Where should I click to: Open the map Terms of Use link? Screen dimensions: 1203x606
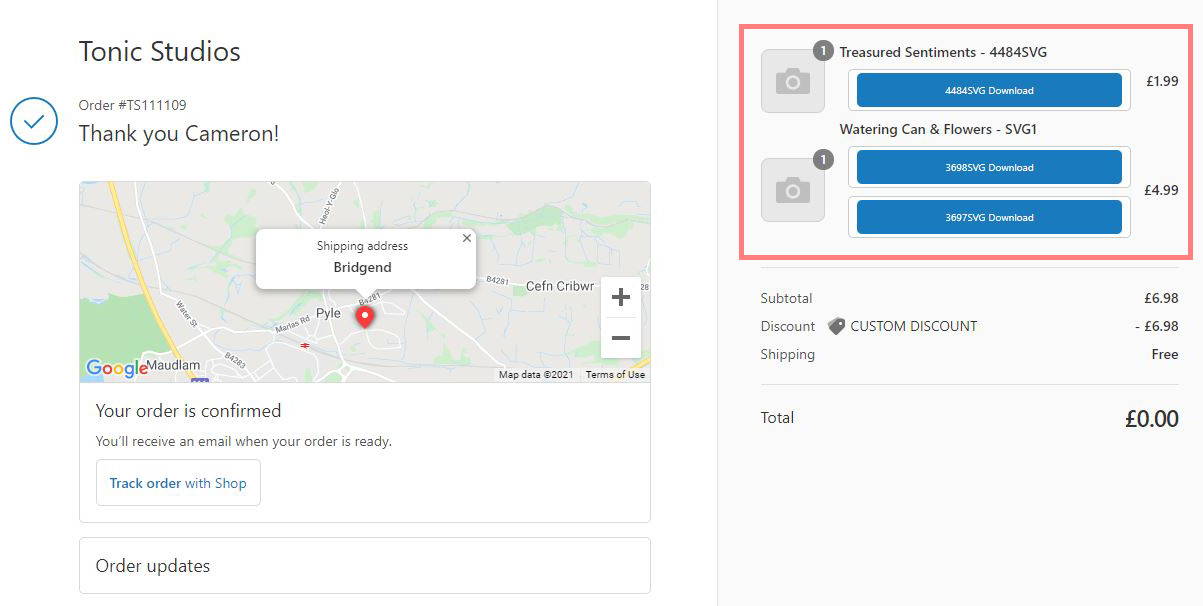(615, 375)
